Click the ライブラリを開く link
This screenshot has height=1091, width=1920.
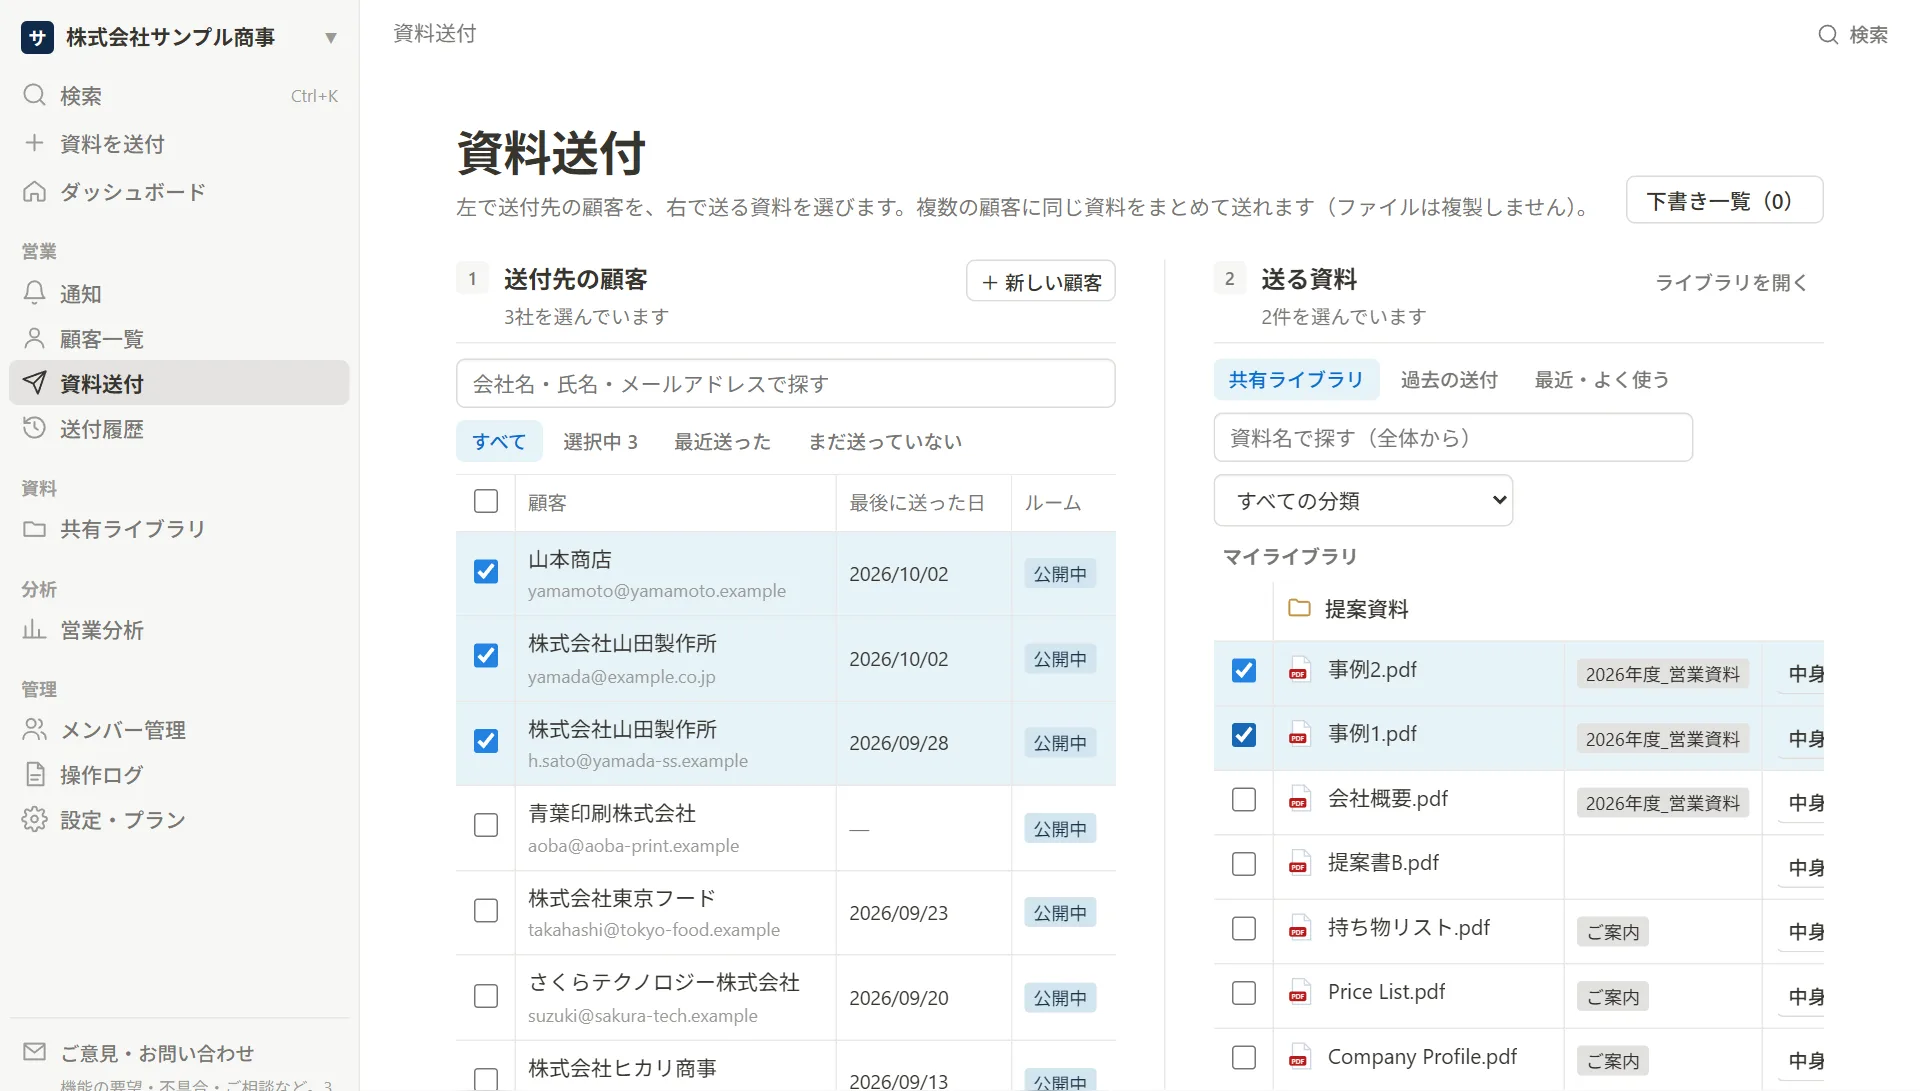point(1732,282)
